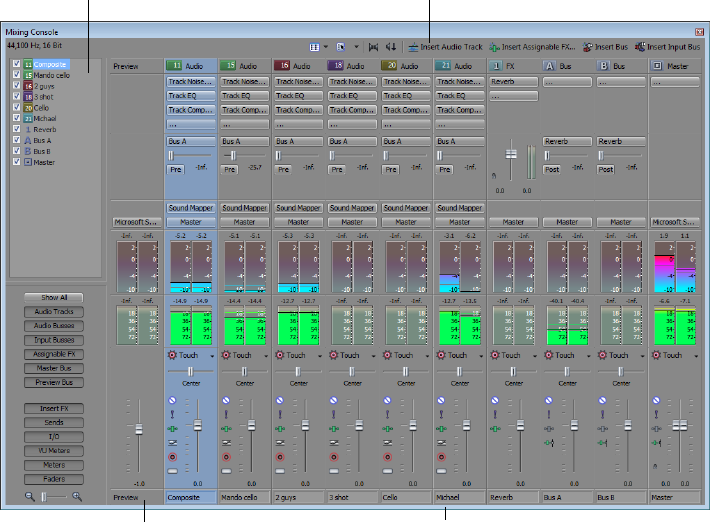The height and width of the screenshot is (522, 710).
Task: Click the Show All button
Action: [x=55, y=298]
